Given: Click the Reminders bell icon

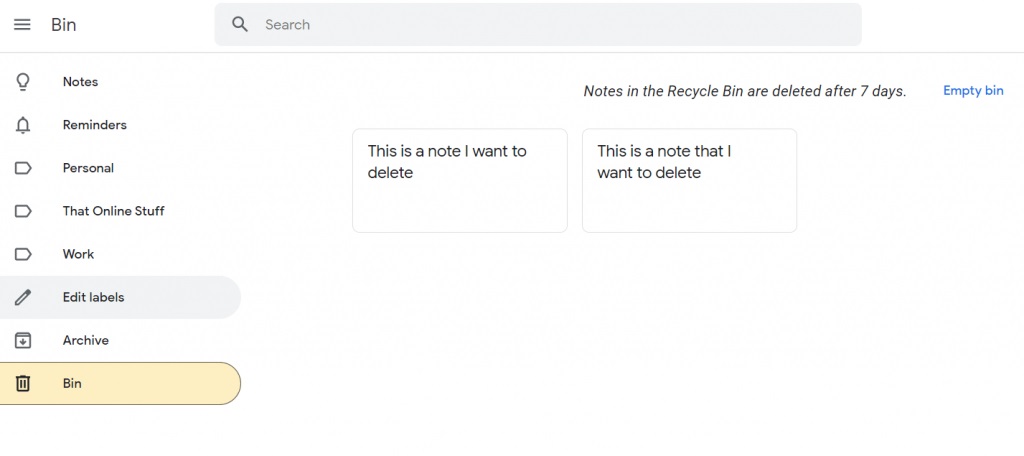Looking at the screenshot, I should [x=23, y=125].
